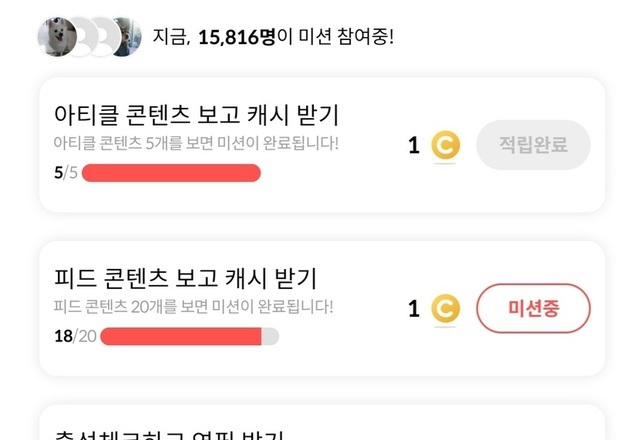This screenshot has height=440, width=640.
Task: Open the 아티클 콘텐츠 보고 캐시 받기 mission title
Action: [x=198, y=113]
